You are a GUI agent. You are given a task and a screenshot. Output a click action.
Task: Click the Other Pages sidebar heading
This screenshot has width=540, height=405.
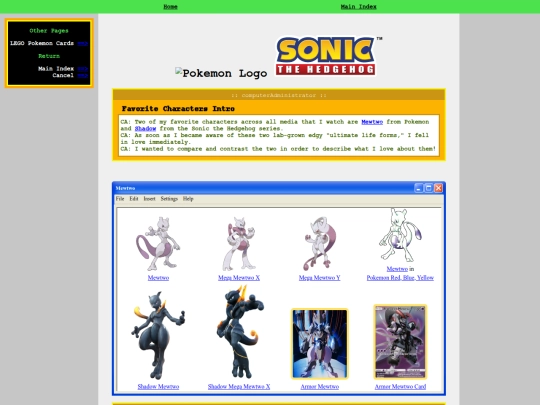(49, 31)
